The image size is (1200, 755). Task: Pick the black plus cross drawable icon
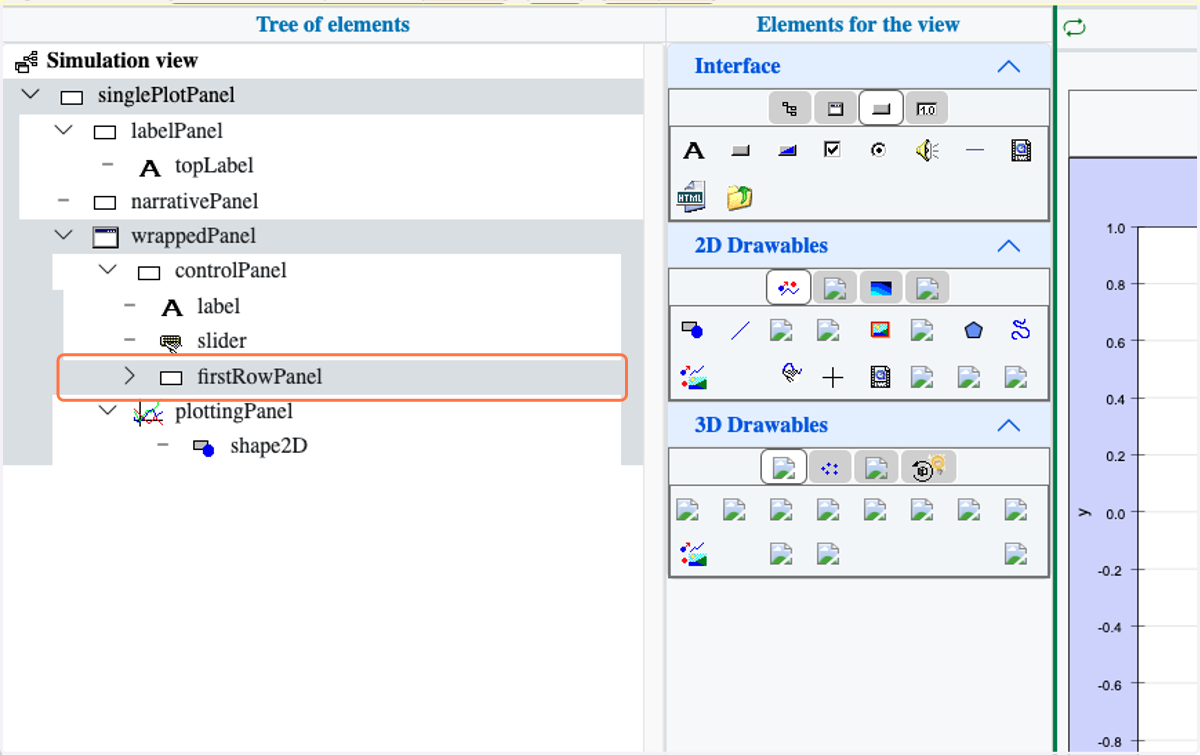832,377
